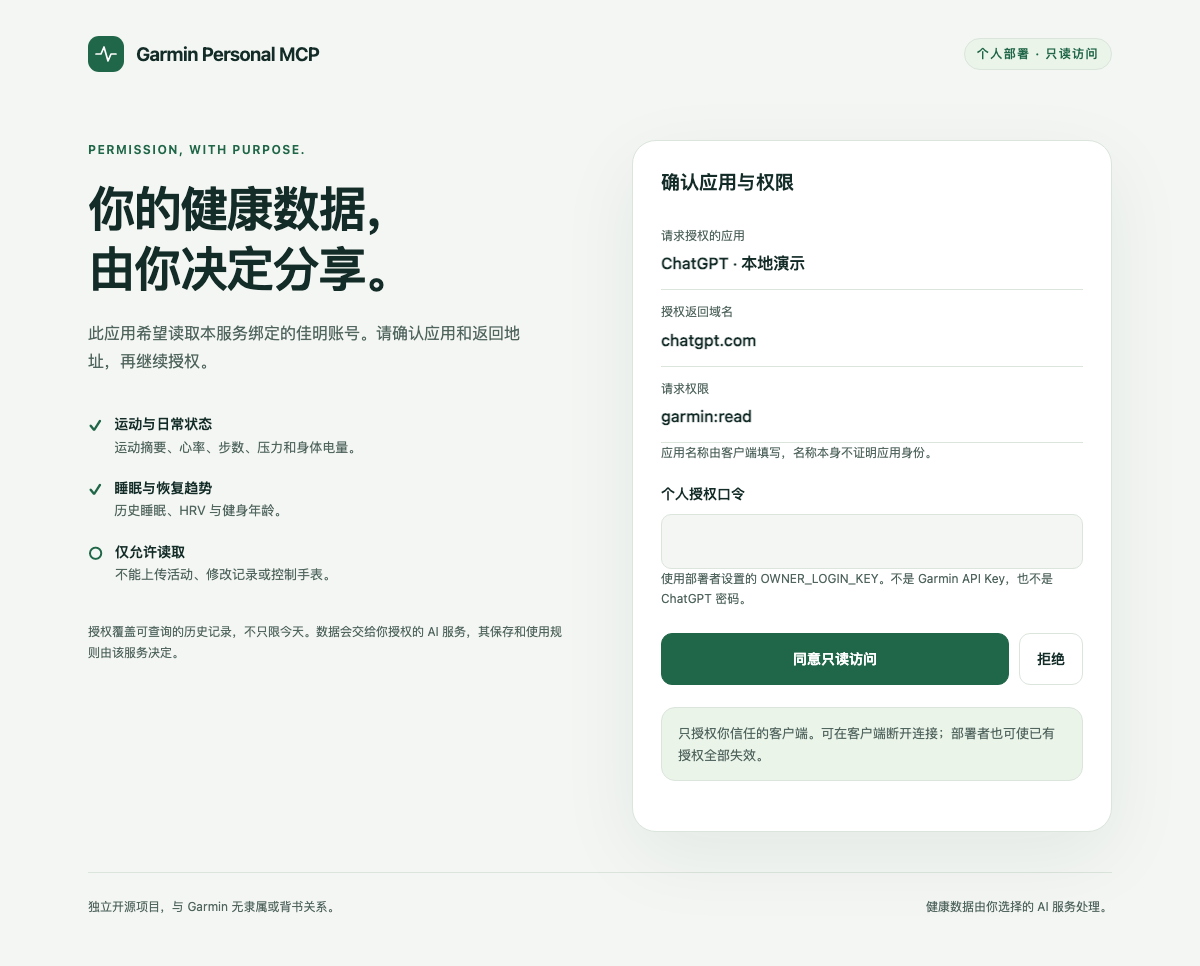Image resolution: width=1200 pixels, height=966 pixels.
Task: Click the text 不能上传活动、修改记录或控制手表
Action: point(225,575)
